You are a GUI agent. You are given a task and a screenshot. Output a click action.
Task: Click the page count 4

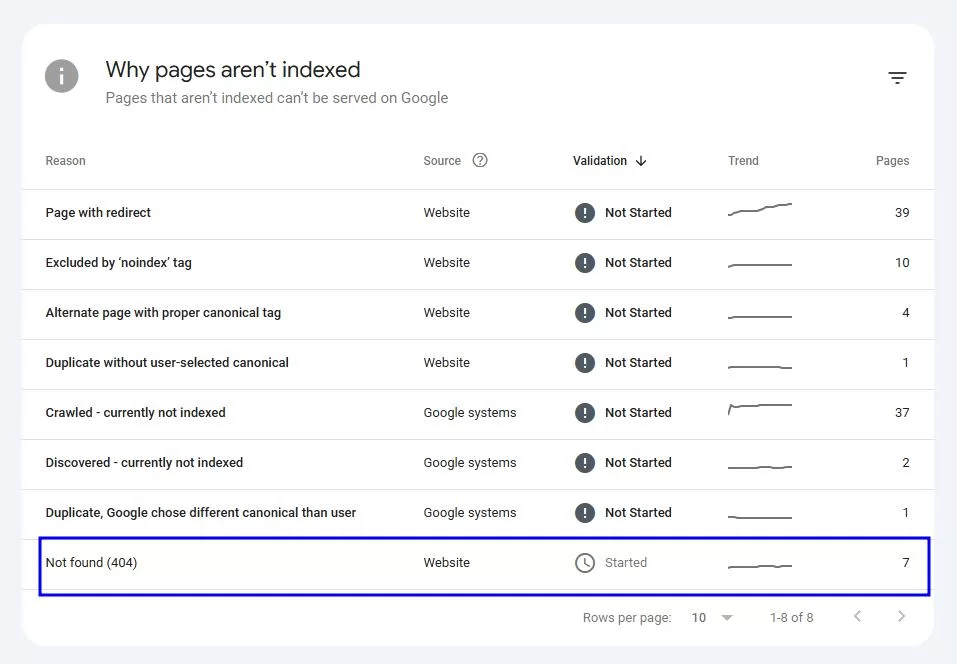(906, 312)
